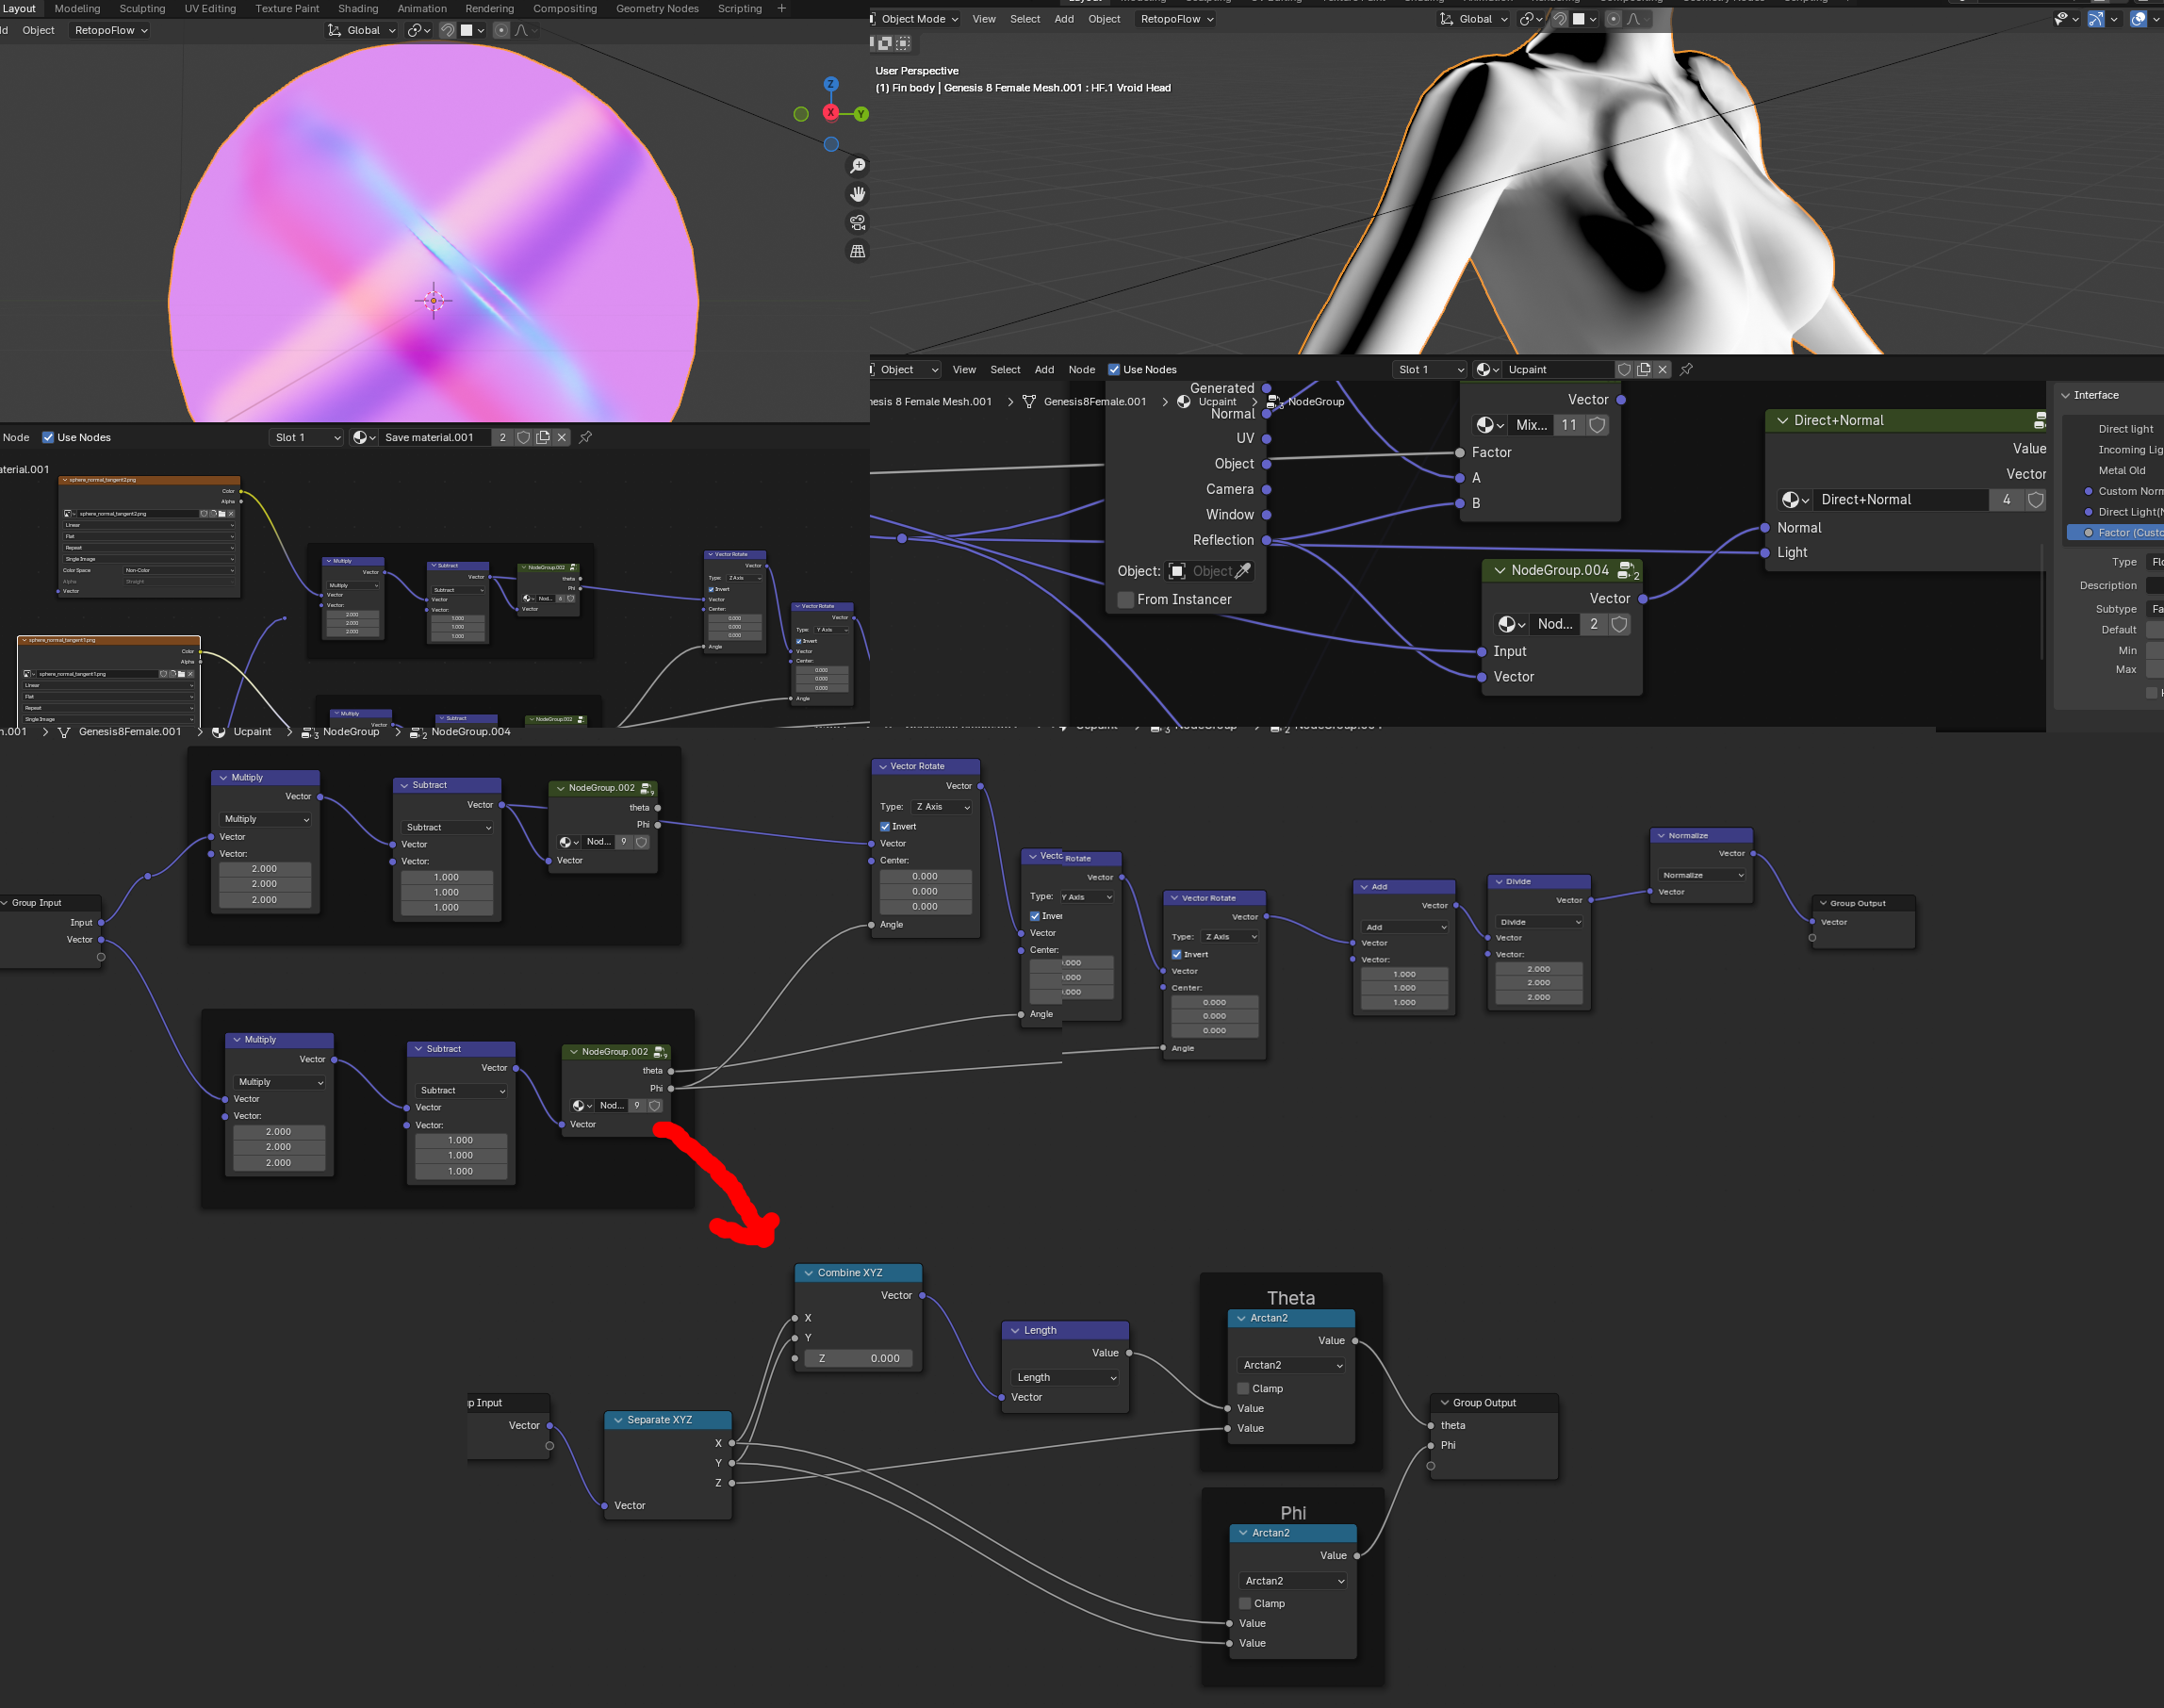Open the Node menu in the Upcaint editor

(x=1082, y=369)
